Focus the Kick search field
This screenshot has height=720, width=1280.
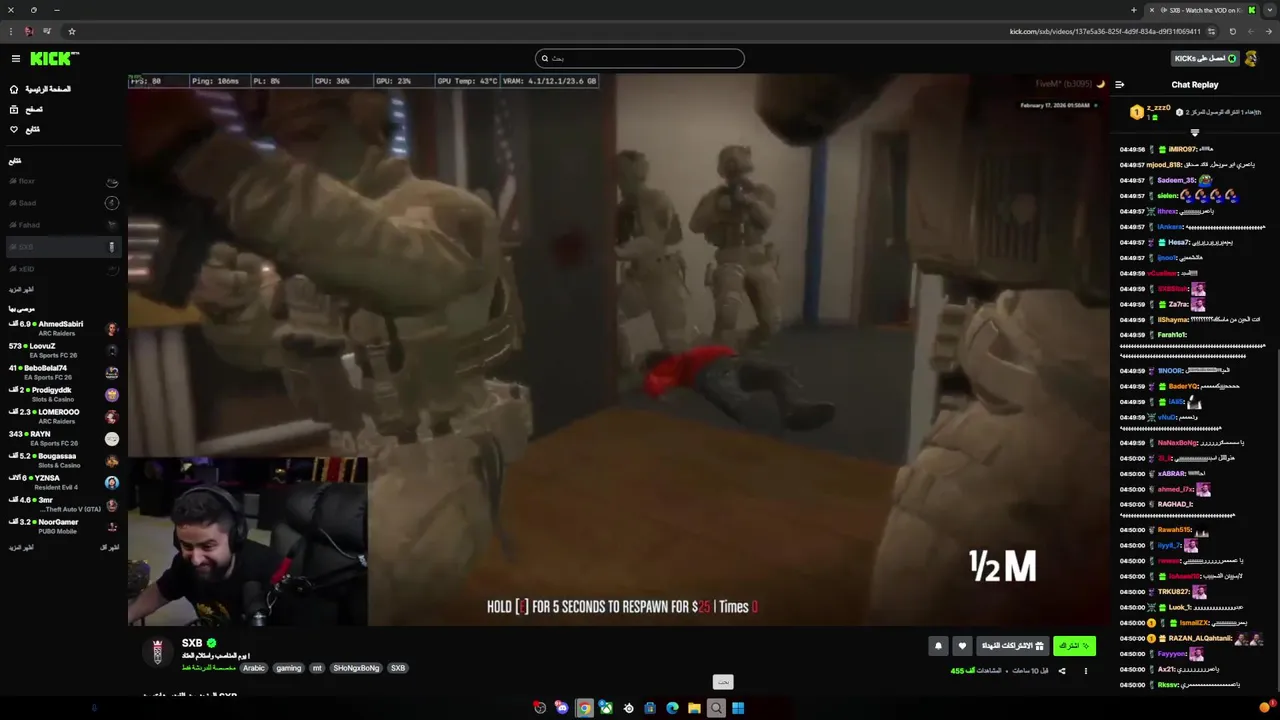click(640, 58)
